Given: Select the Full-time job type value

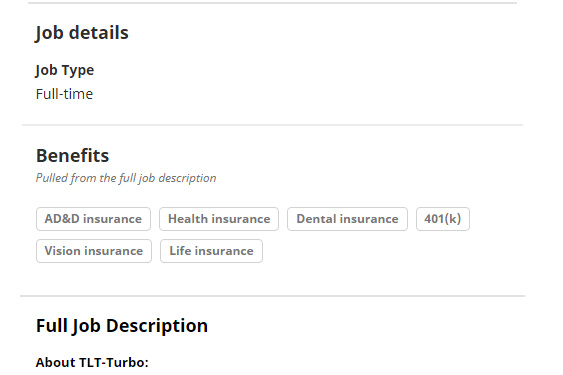Looking at the screenshot, I should click(x=64, y=94).
